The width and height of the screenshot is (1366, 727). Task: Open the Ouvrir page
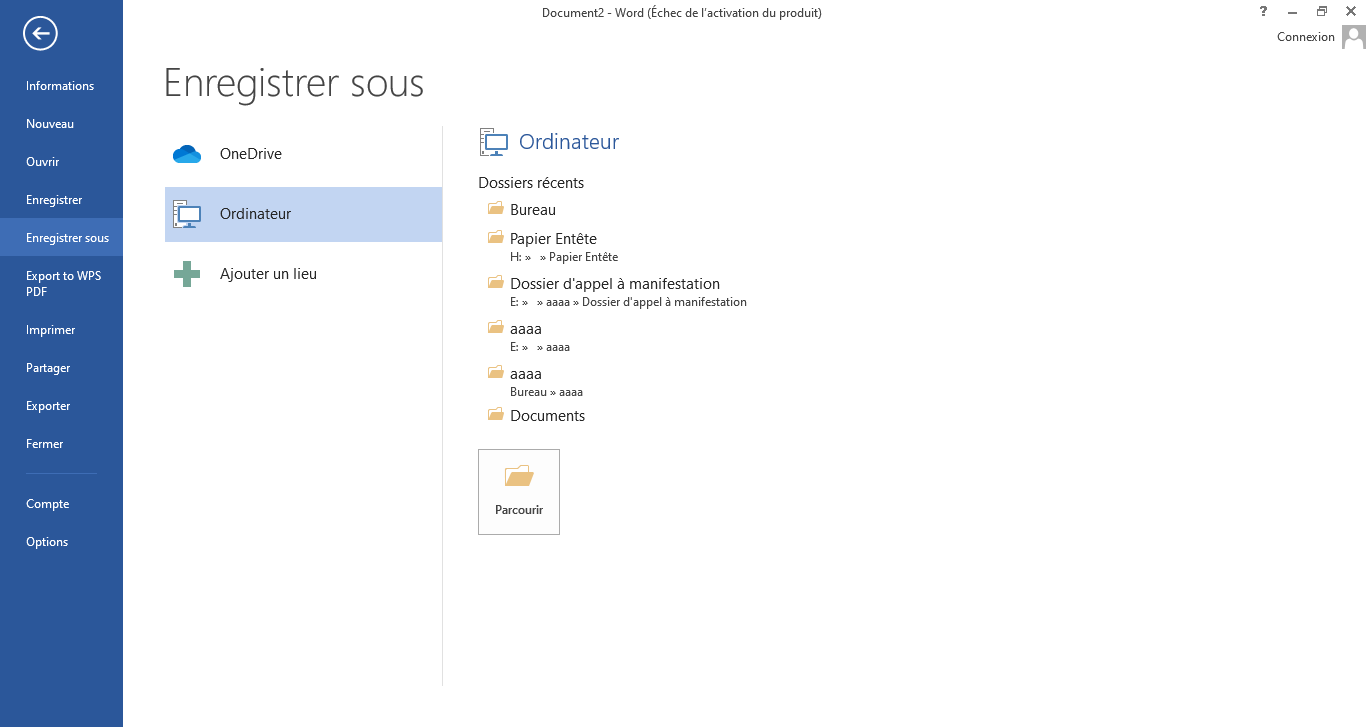(x=61, y=162)
